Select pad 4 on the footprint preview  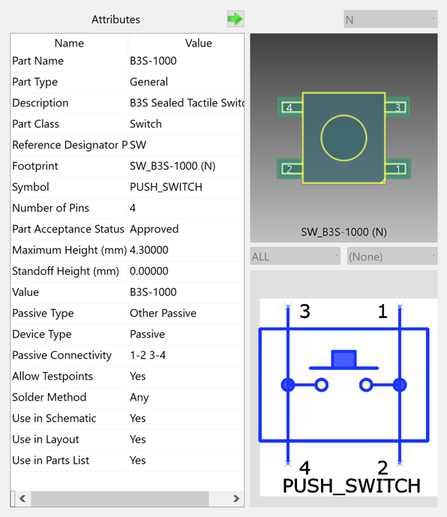click(290, 107)
